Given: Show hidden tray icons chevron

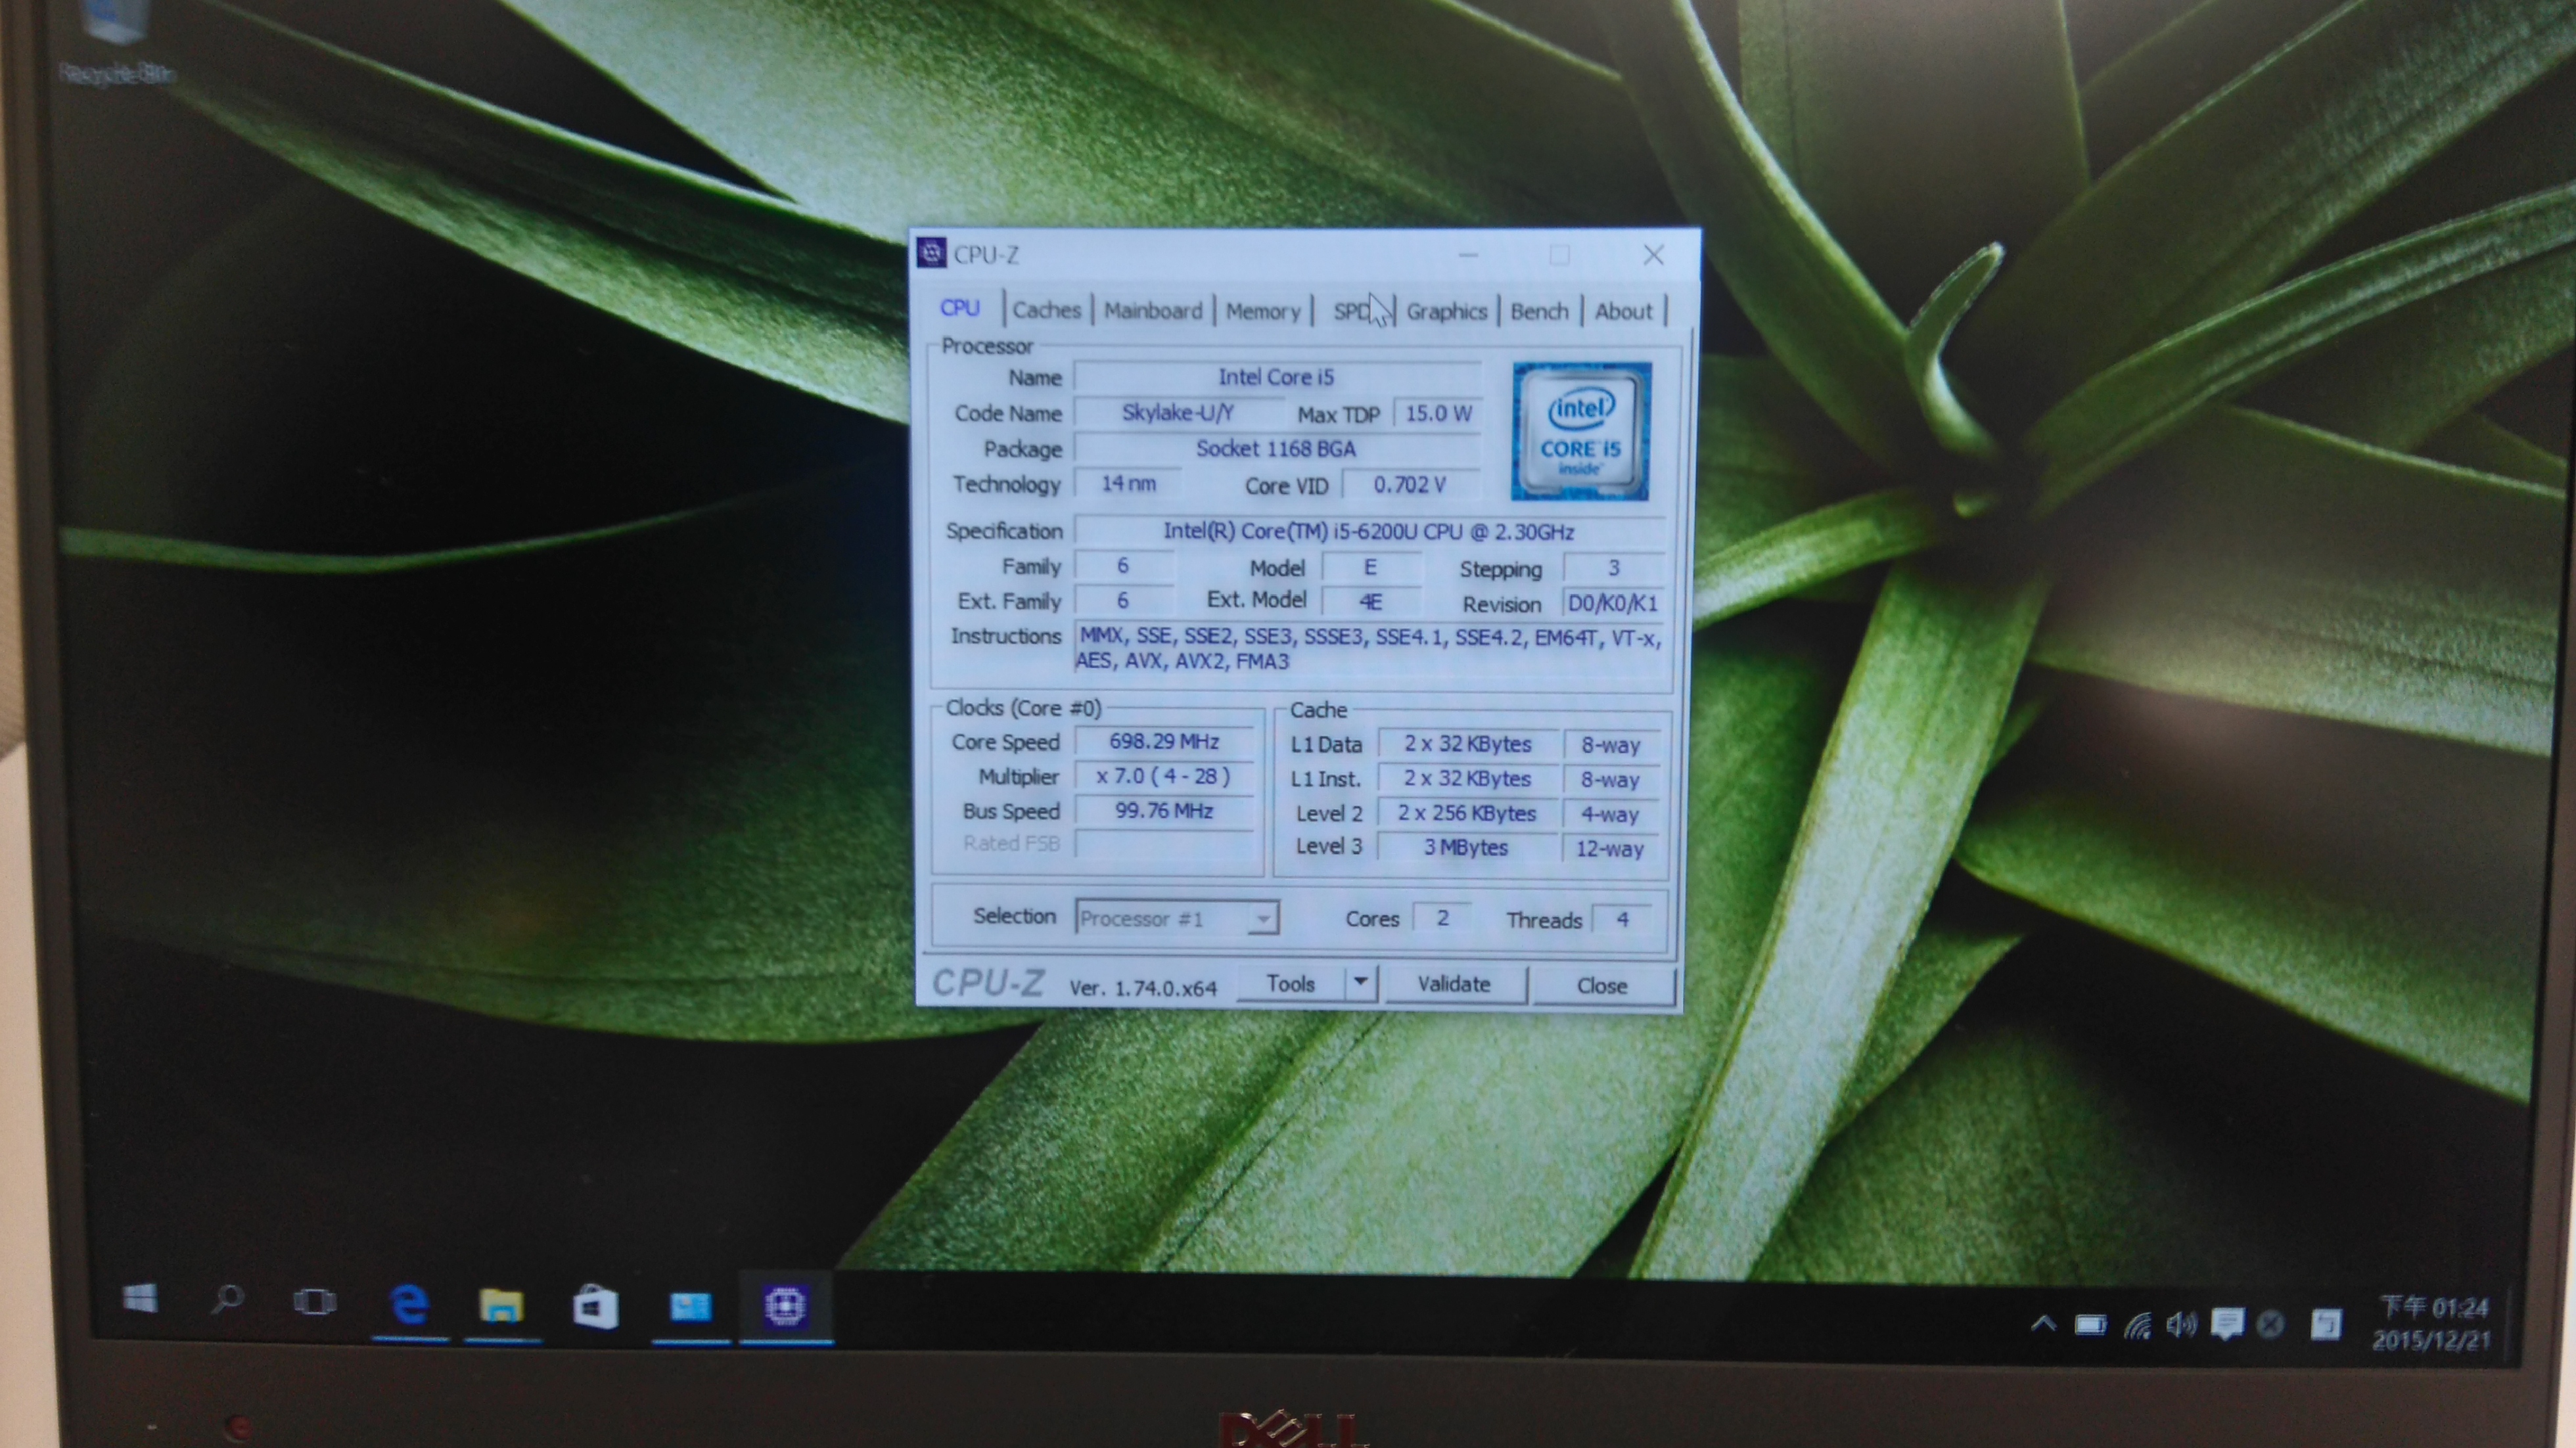Looking at the screenshot, I should tap(2043, 1324).
